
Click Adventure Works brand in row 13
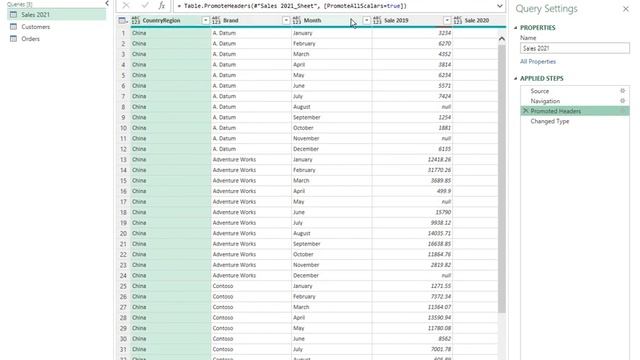[251, 160]
